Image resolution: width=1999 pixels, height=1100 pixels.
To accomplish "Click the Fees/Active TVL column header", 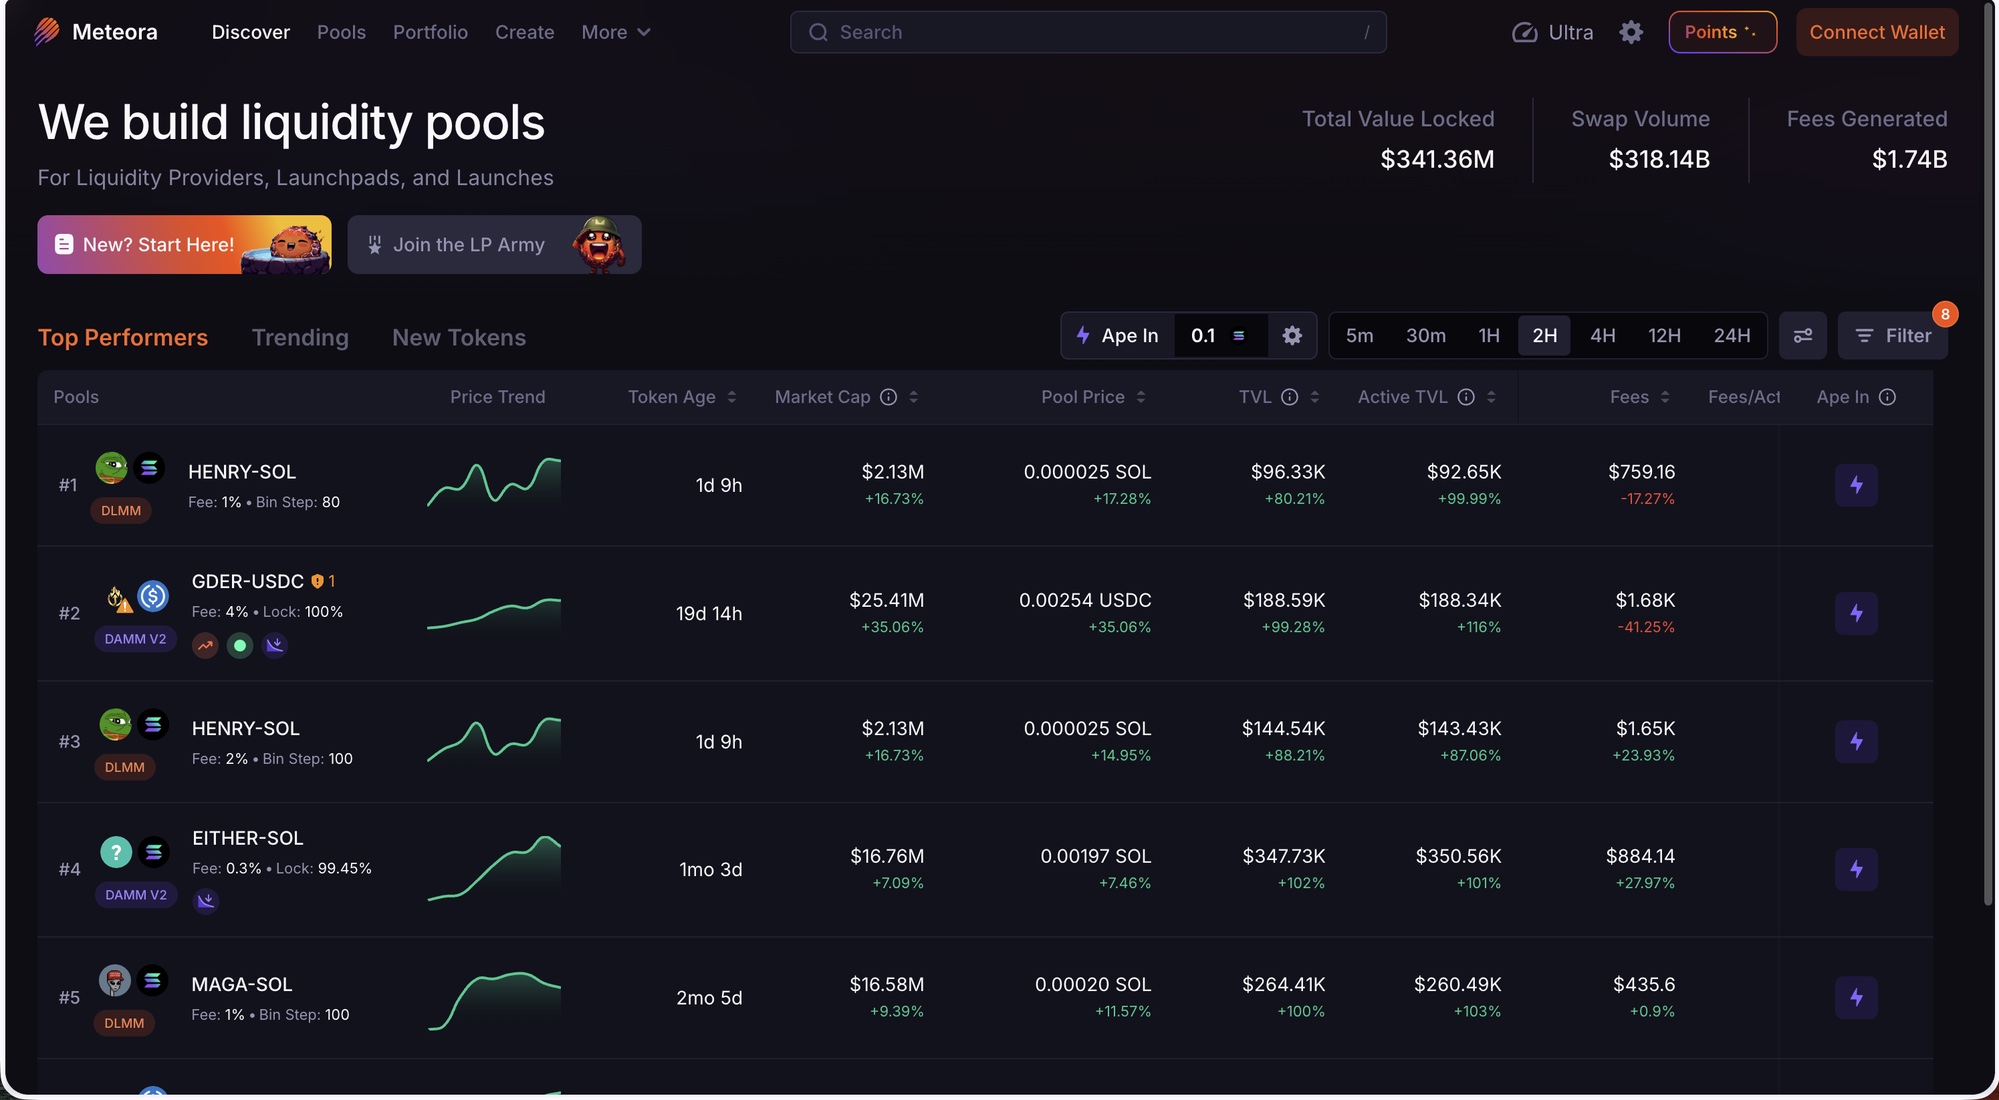I will pyautogui.click(x=1744, y=397).
